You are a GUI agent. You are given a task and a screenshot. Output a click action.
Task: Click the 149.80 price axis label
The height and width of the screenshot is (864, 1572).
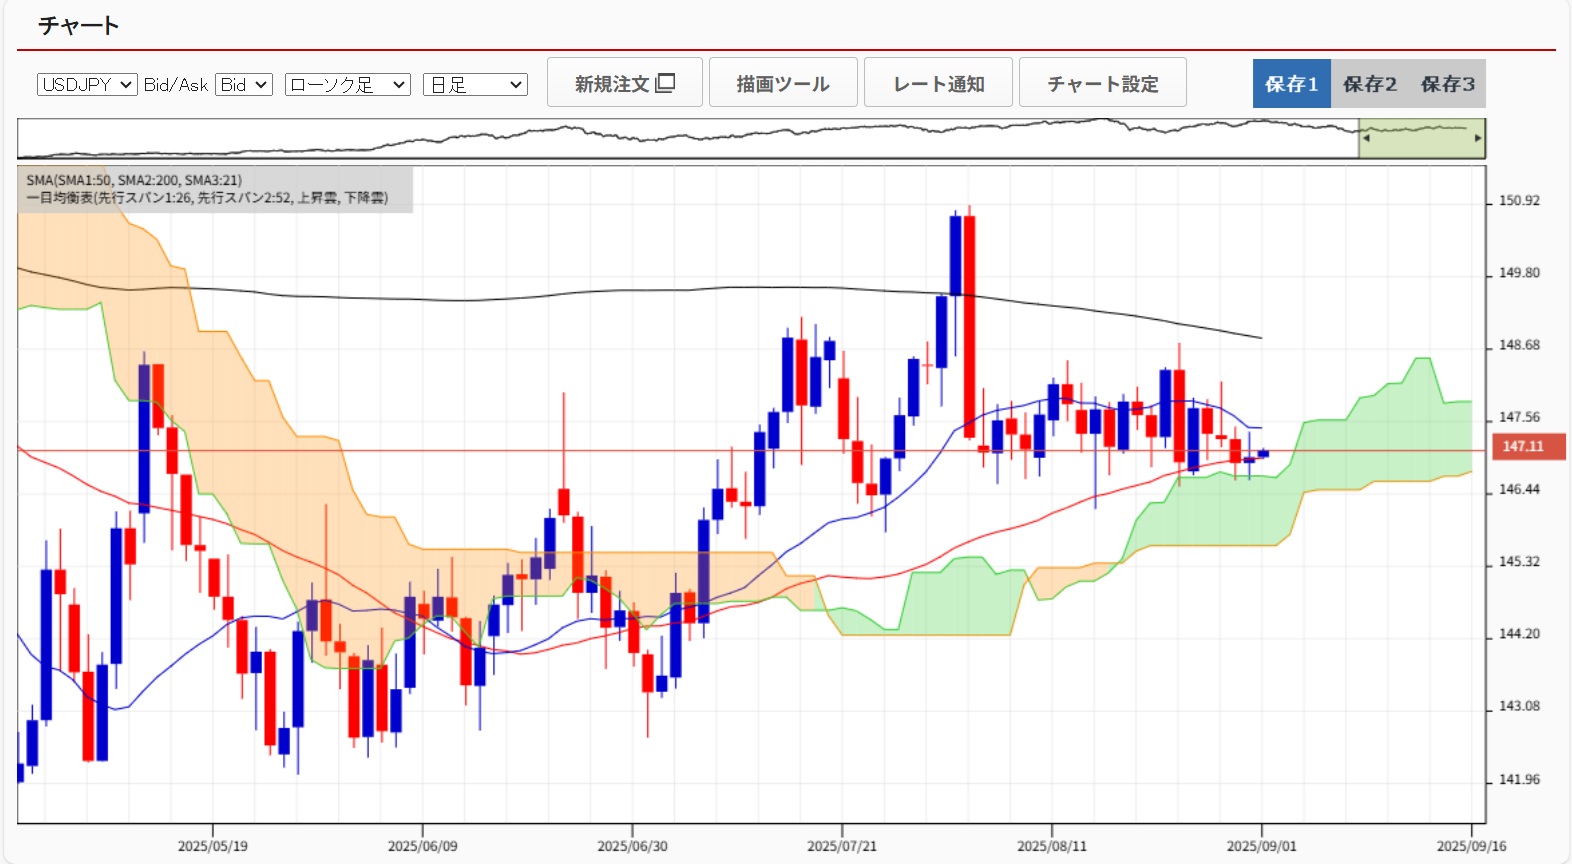(x=1519, y=273)
